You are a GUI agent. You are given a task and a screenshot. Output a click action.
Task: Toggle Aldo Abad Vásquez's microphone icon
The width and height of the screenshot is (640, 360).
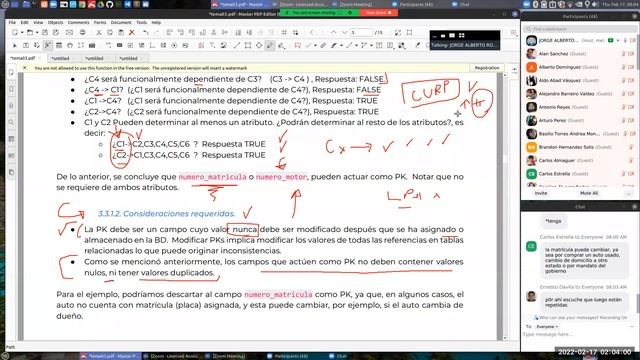click(x=624, y=80)
